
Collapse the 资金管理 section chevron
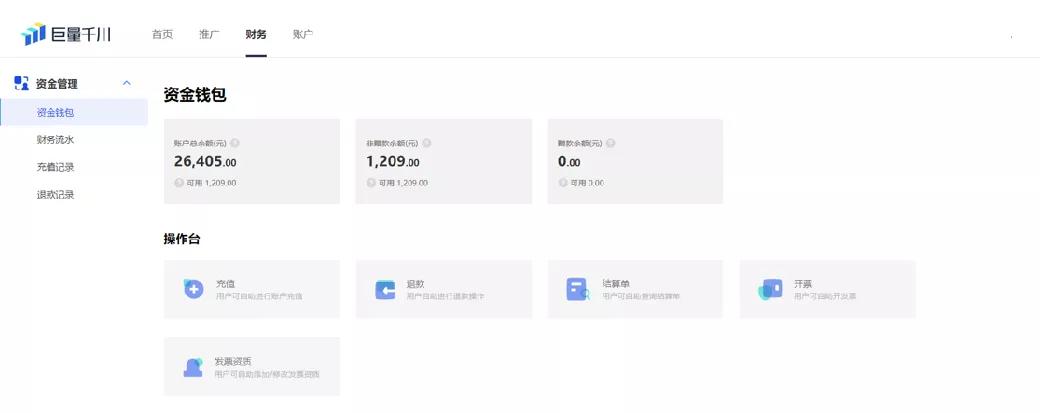pos(127,84)
